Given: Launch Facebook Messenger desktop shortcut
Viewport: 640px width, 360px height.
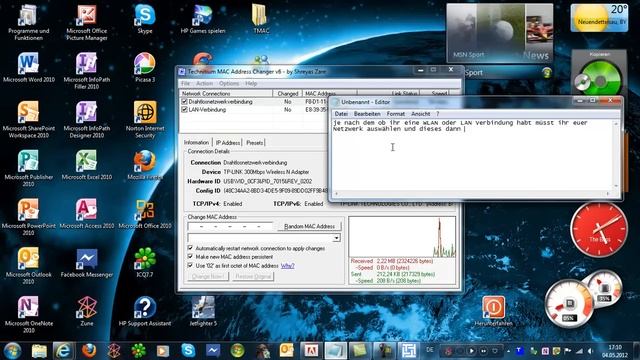Looking at the screenshot, I should point(87,263).
